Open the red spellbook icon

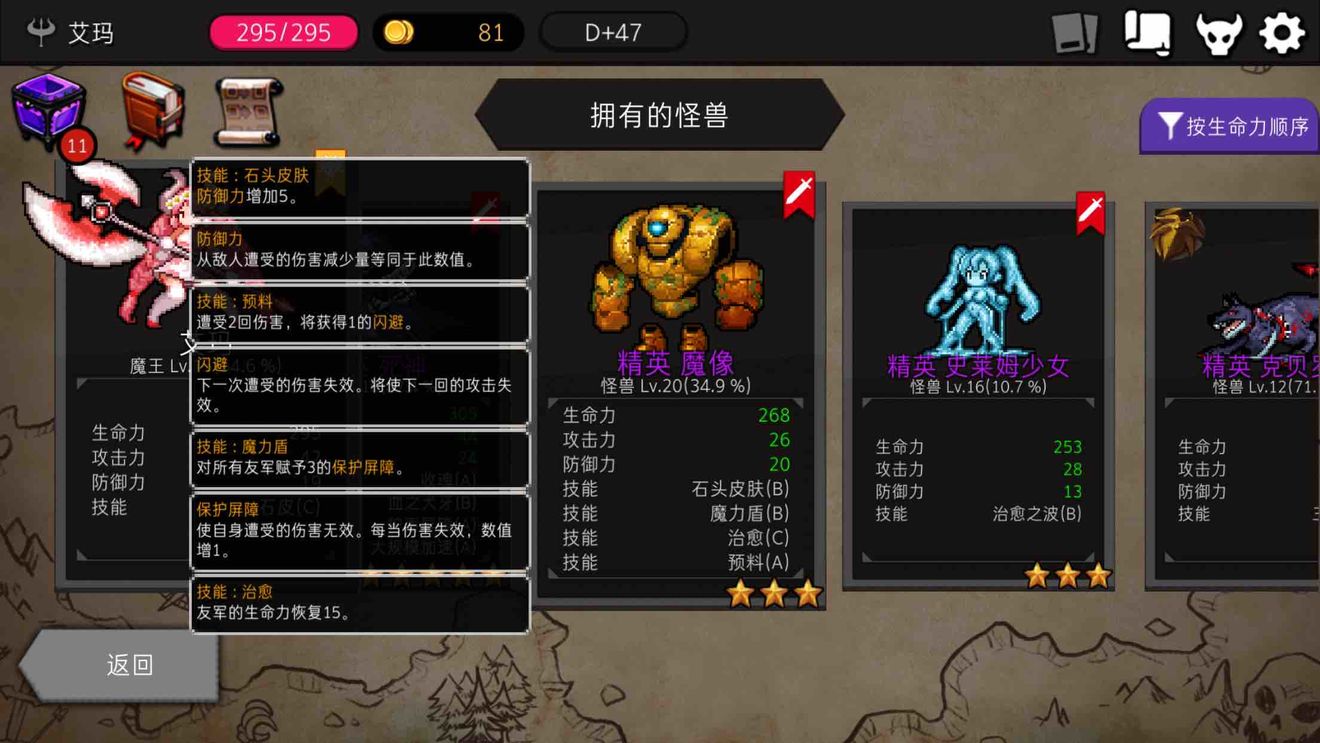pyautogui.click(x=153, y=109)
